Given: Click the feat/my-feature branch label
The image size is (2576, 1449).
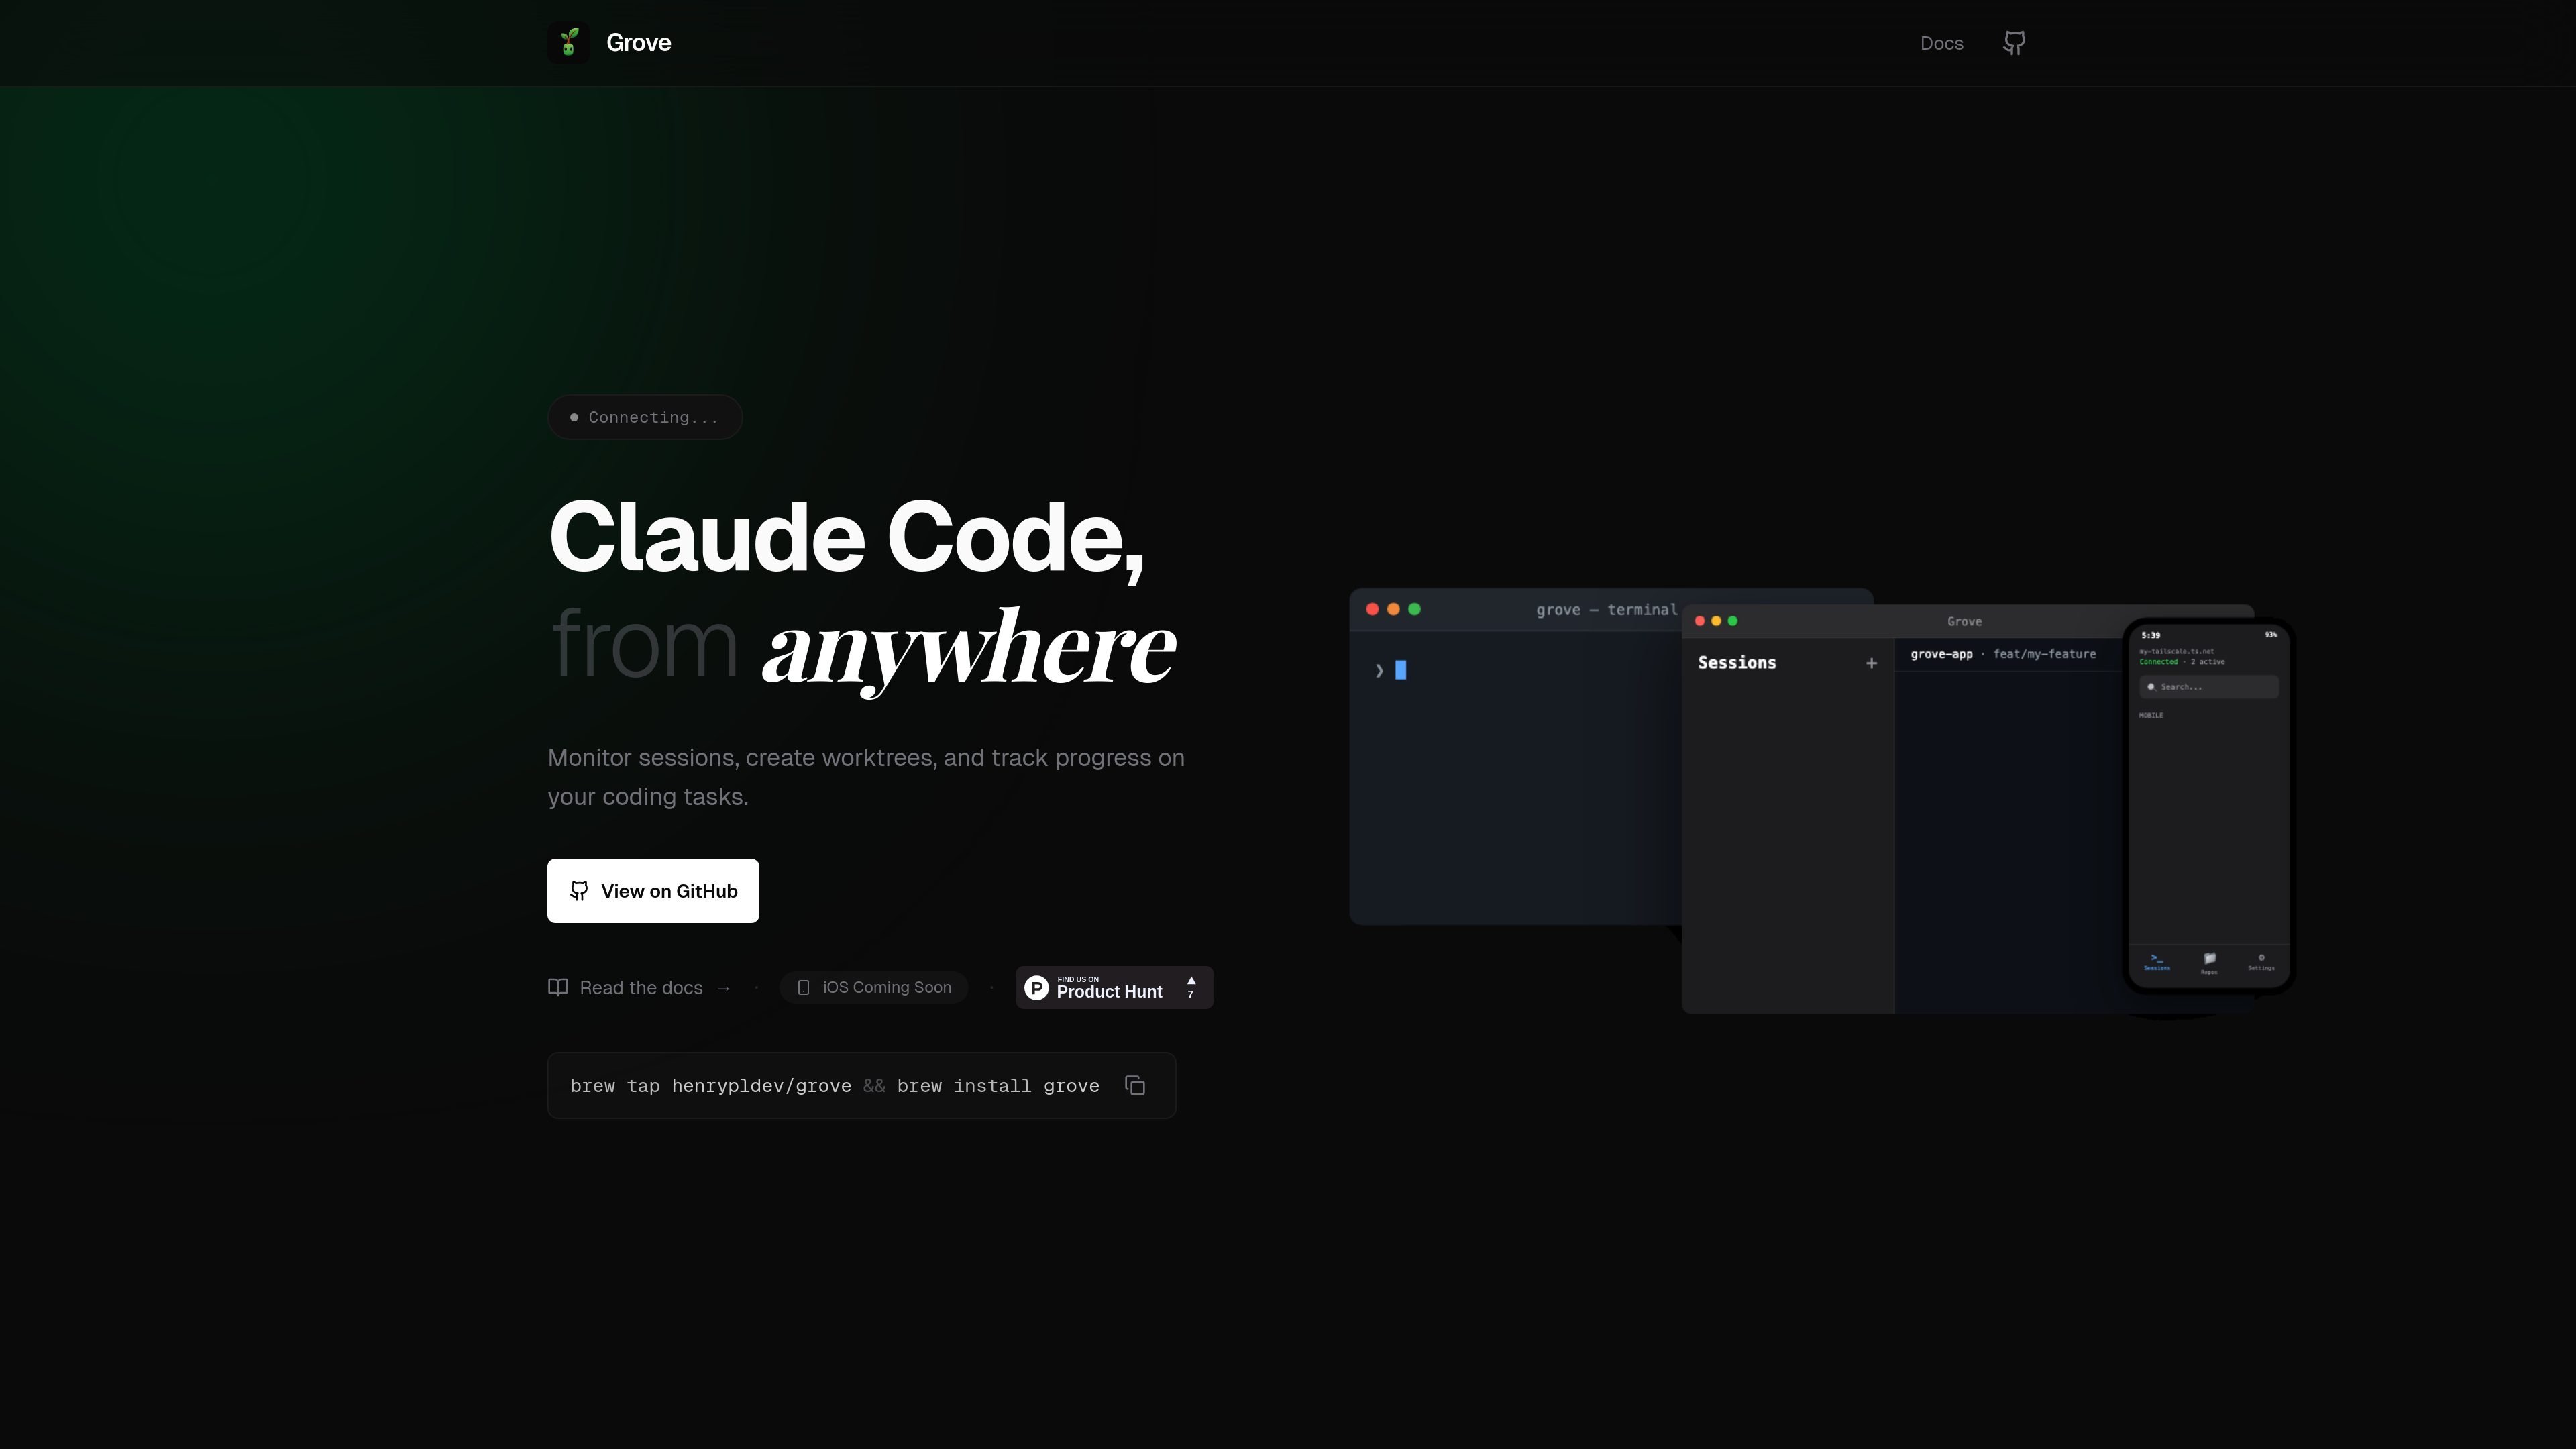Looking at the screenshot, I should [x=2044, y=654].
